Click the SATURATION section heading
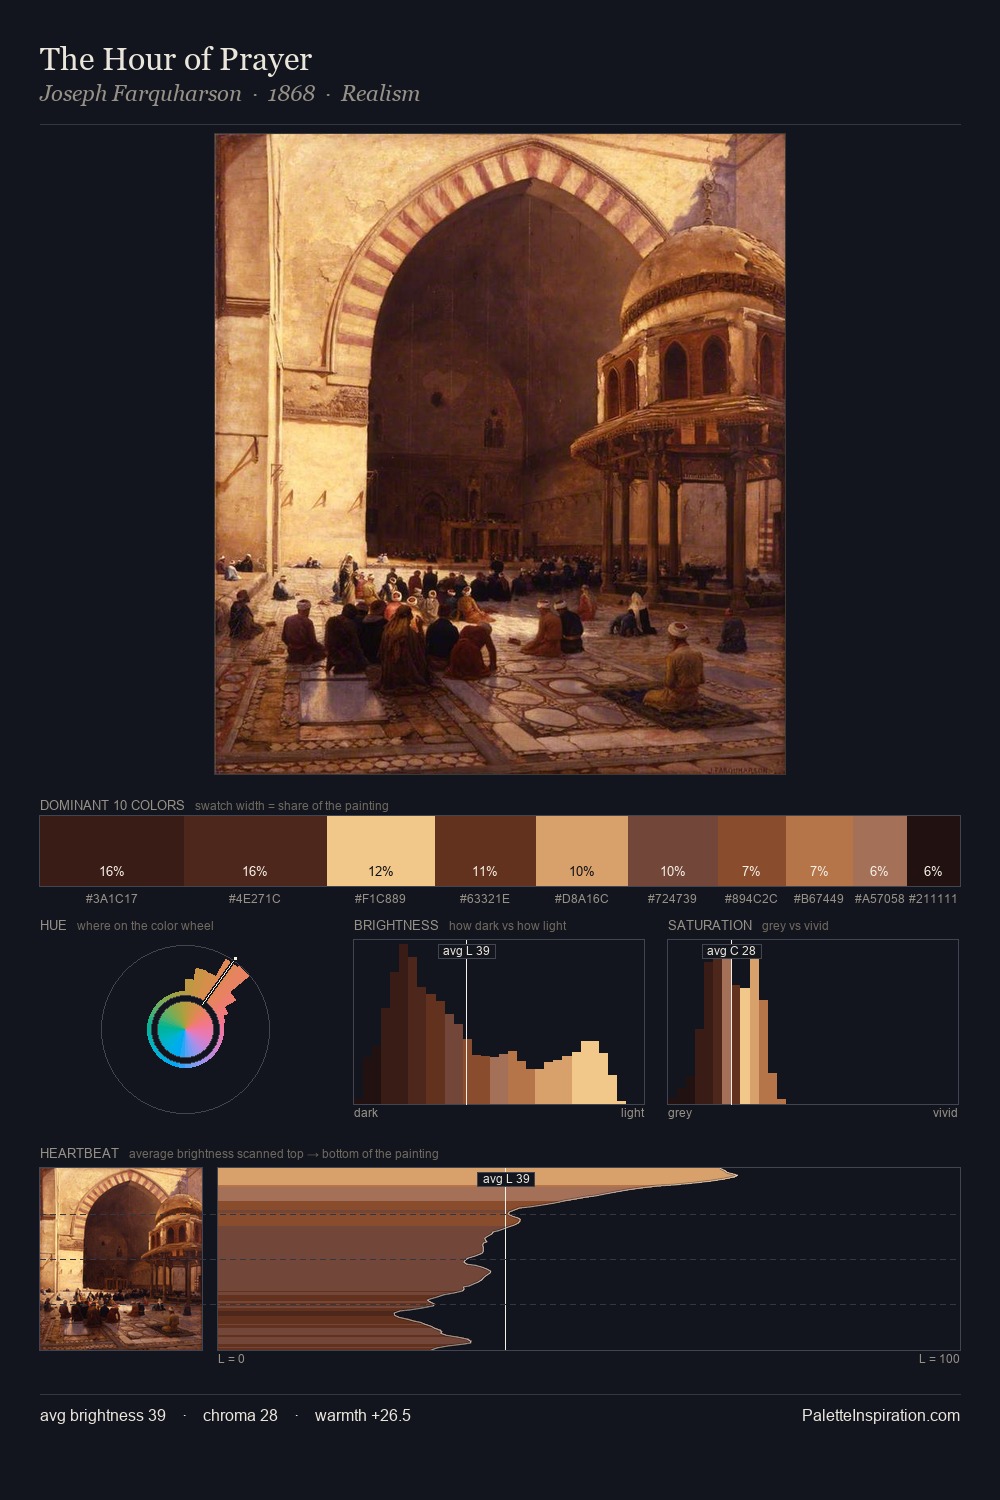The height and width of the screenshot is (1500, 1000). (x=710, y=925)
